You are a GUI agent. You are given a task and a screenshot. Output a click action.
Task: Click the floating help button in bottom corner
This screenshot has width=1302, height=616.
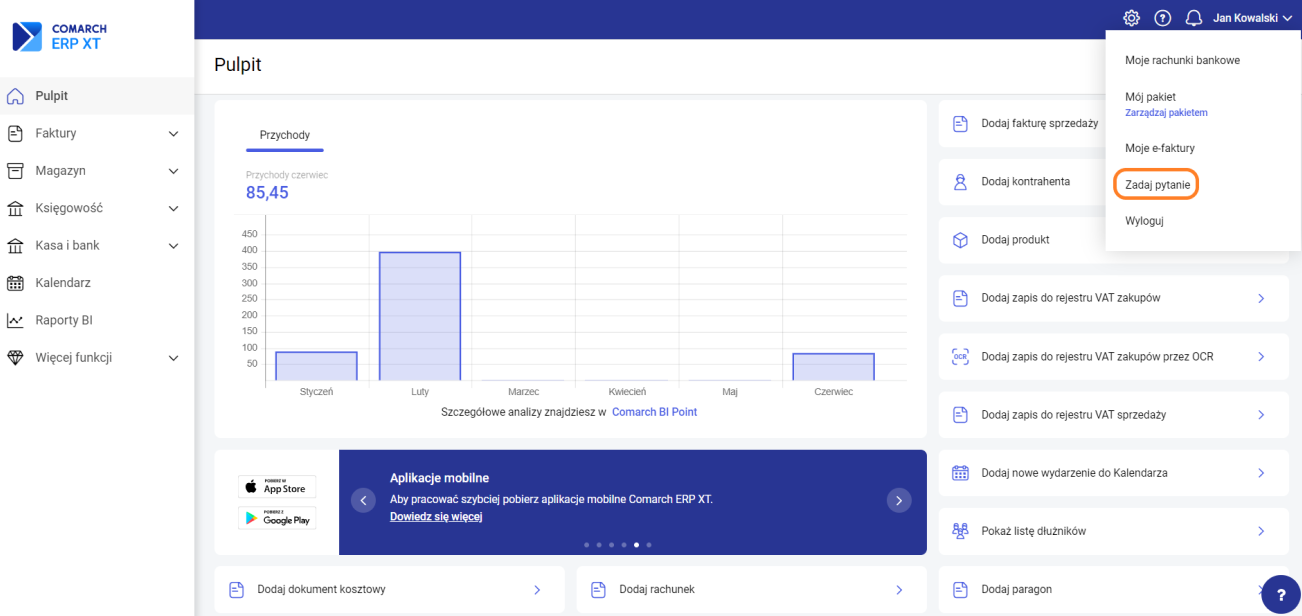tap(1281, 594)
